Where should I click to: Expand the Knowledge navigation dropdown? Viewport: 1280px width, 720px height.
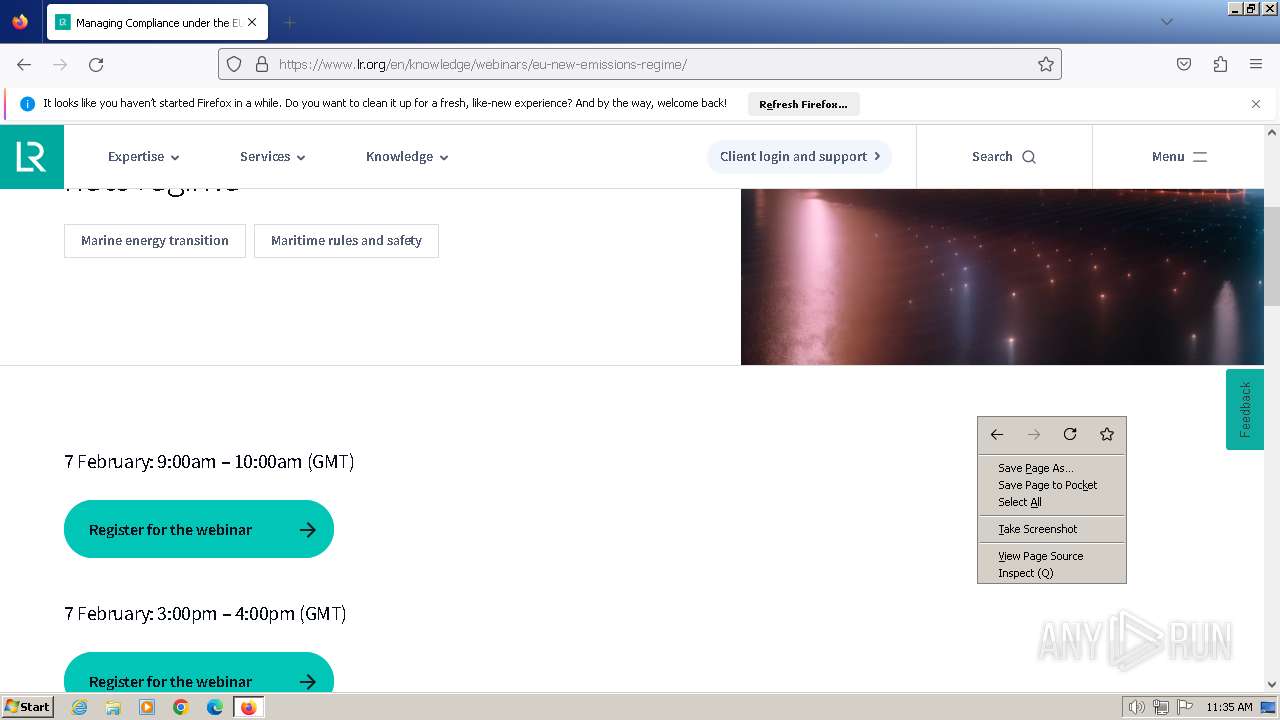point(407,157)
